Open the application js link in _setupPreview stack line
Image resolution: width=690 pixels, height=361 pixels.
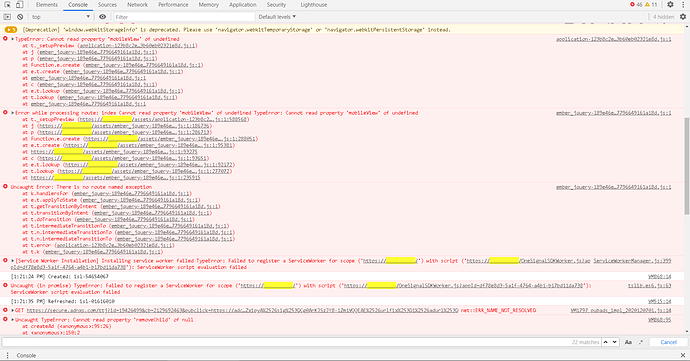pyautogui.click(x=138, y=46)
